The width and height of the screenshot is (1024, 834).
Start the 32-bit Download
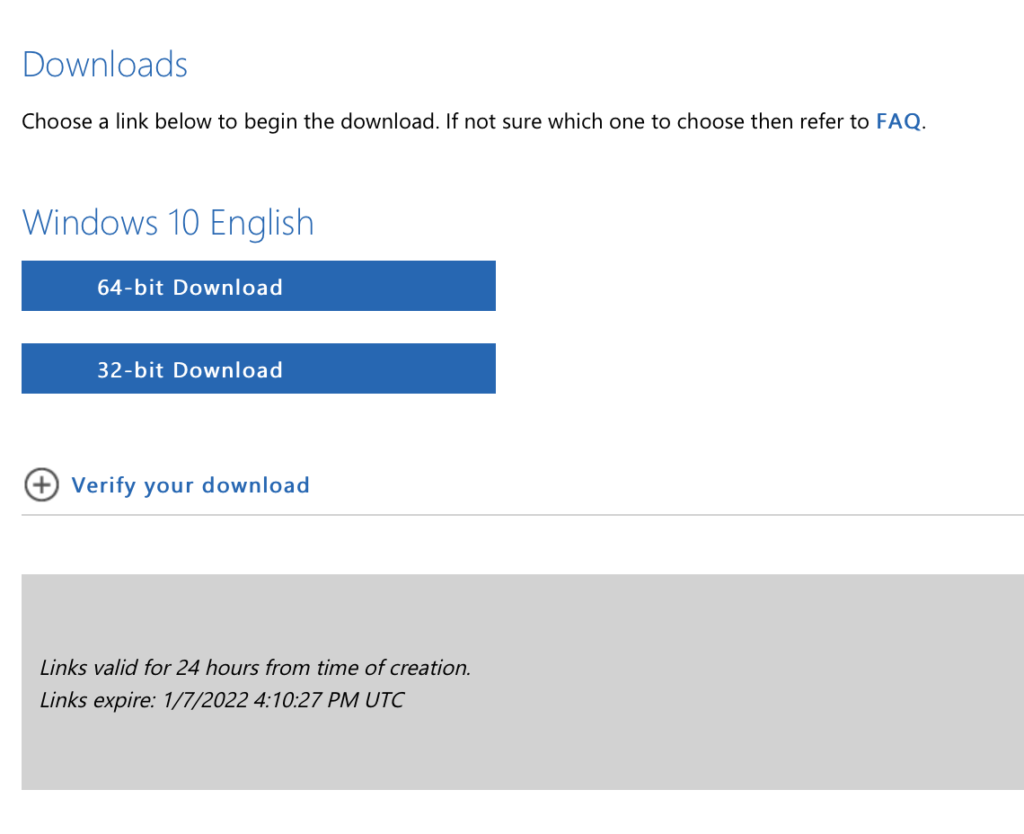tap(258, 369)
